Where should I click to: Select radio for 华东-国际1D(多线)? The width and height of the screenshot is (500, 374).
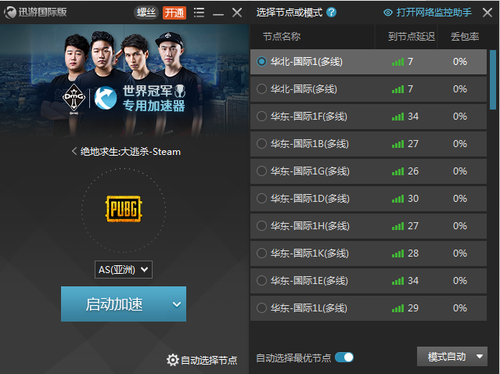(x=262, y=198)
